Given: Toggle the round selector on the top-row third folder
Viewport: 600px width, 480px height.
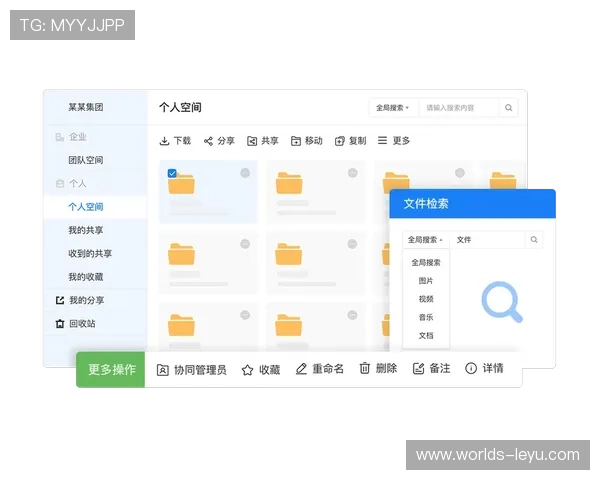Looking at the screenshot, I should click(460, 173).
